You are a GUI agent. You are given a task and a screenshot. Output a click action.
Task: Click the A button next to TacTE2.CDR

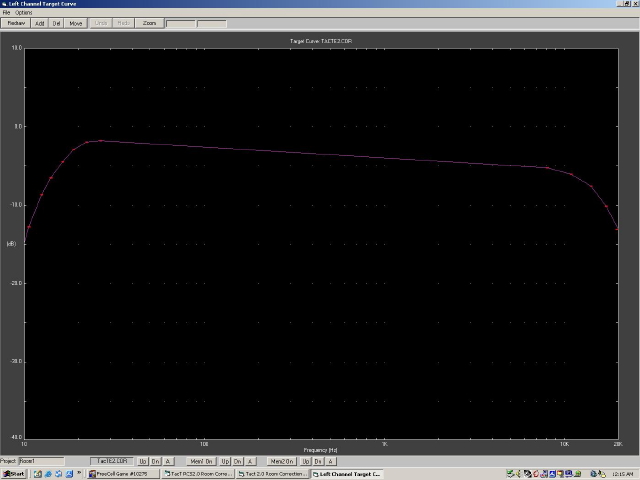tap(168, 462)
